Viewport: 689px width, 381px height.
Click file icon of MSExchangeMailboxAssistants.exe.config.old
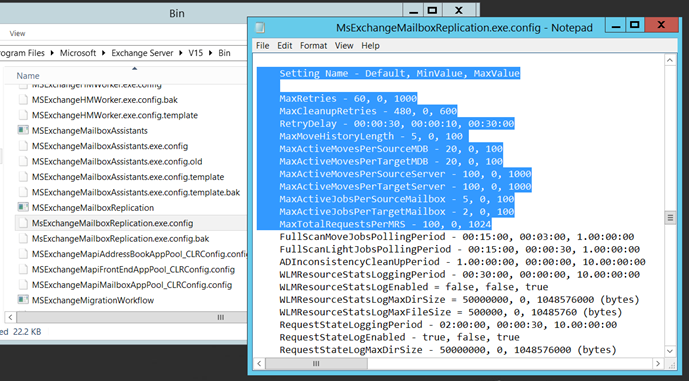tap(23, 161)
